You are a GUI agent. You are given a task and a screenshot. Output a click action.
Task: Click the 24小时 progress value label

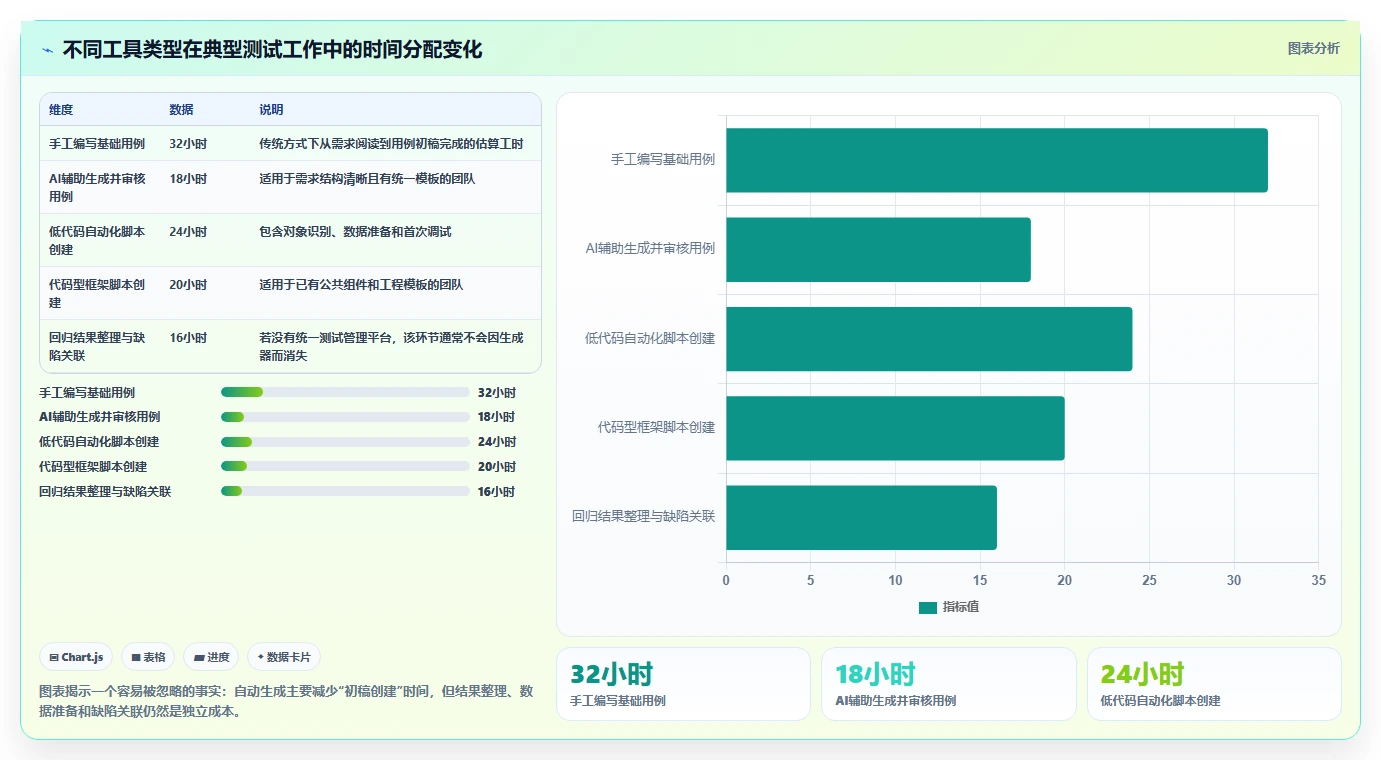tap(496, 442)
